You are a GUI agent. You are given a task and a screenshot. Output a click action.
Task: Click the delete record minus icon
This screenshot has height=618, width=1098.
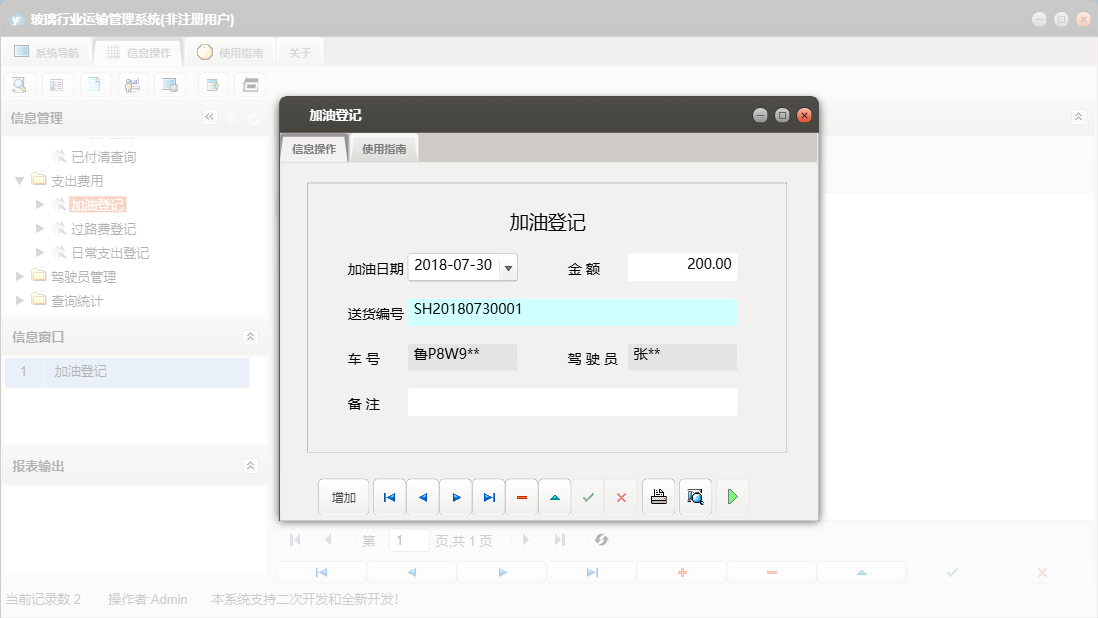click(521, 496)
